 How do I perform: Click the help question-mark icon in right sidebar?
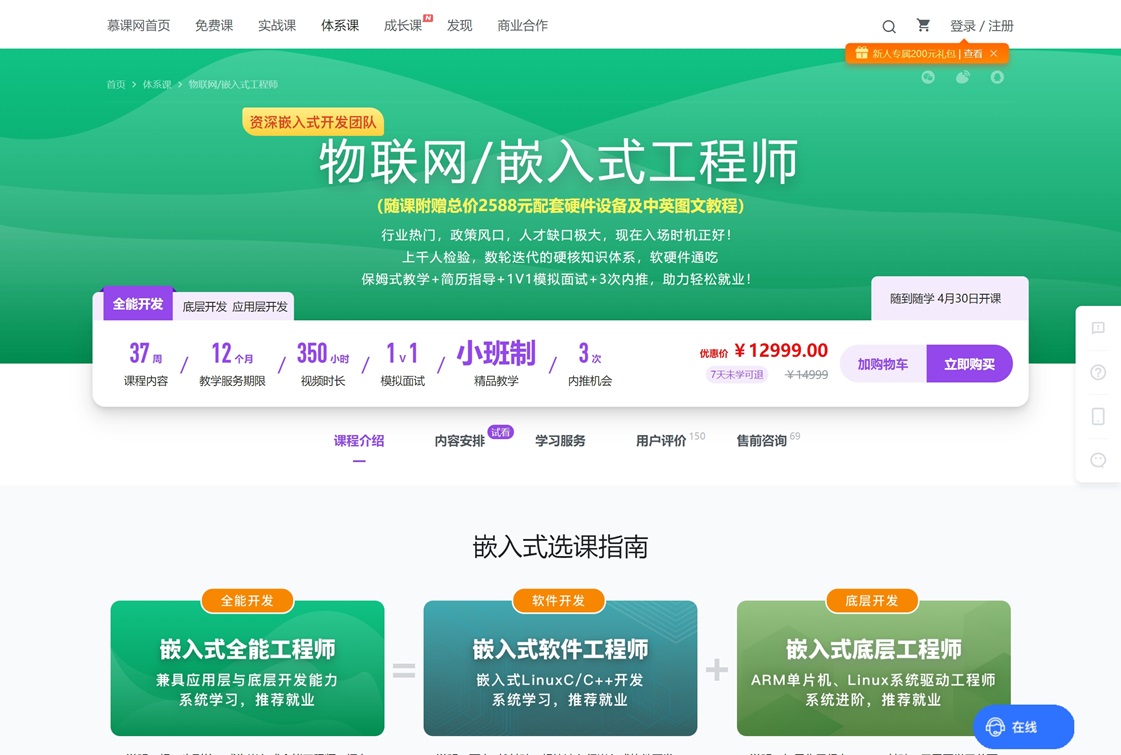pyautogui.click(x=1097, y=372)
